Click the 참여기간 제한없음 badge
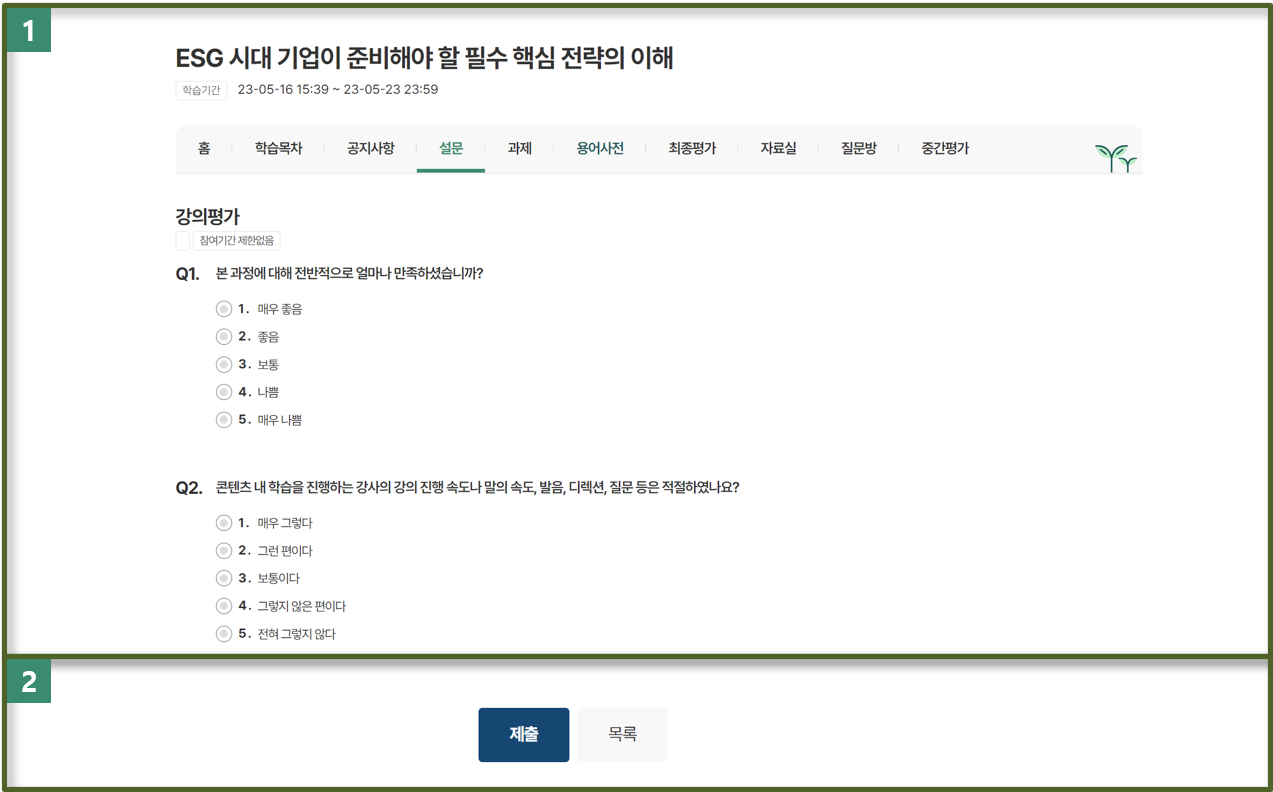Screen dimensions: 1273x792 237,241
